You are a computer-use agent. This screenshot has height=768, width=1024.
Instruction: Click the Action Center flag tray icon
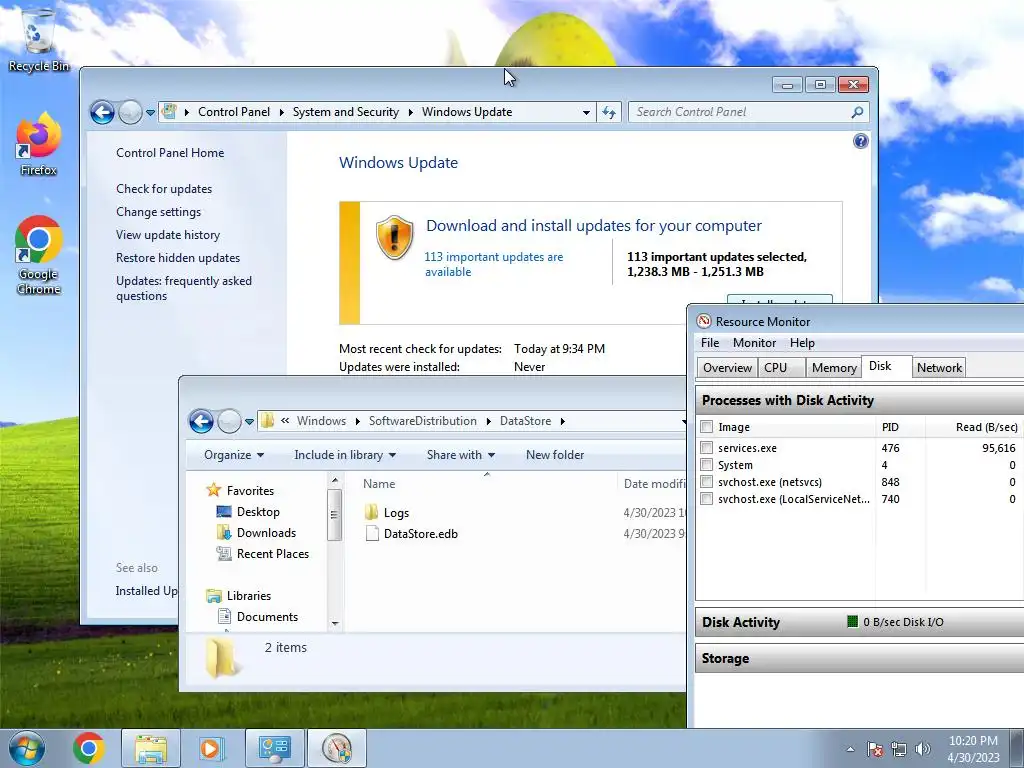point(875,749)
